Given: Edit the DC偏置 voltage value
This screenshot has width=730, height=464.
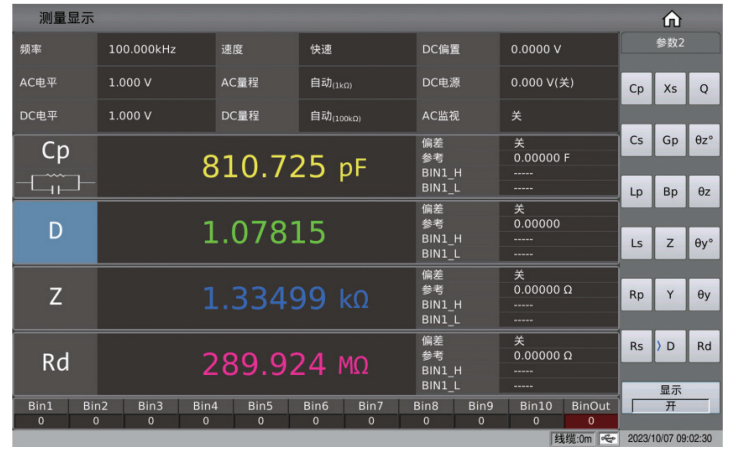Looking at the screenshot, I should click(558, 49).
